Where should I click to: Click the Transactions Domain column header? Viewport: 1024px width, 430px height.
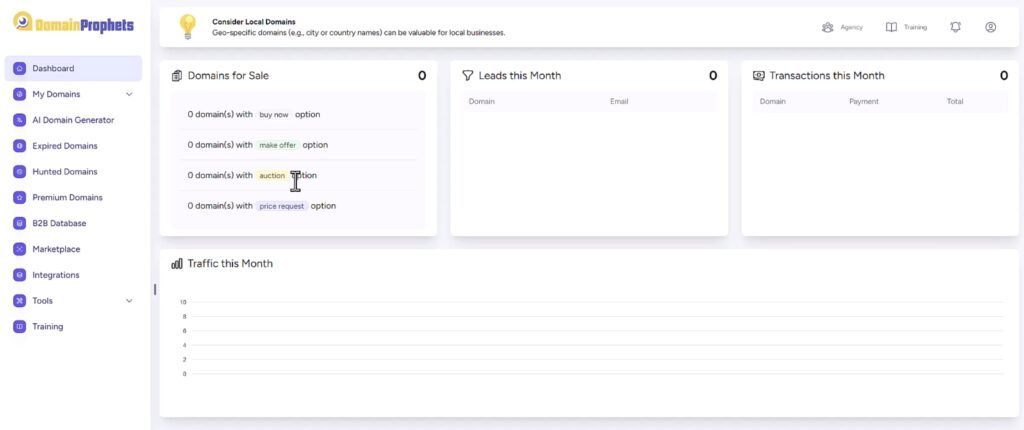tap(773, 102)
